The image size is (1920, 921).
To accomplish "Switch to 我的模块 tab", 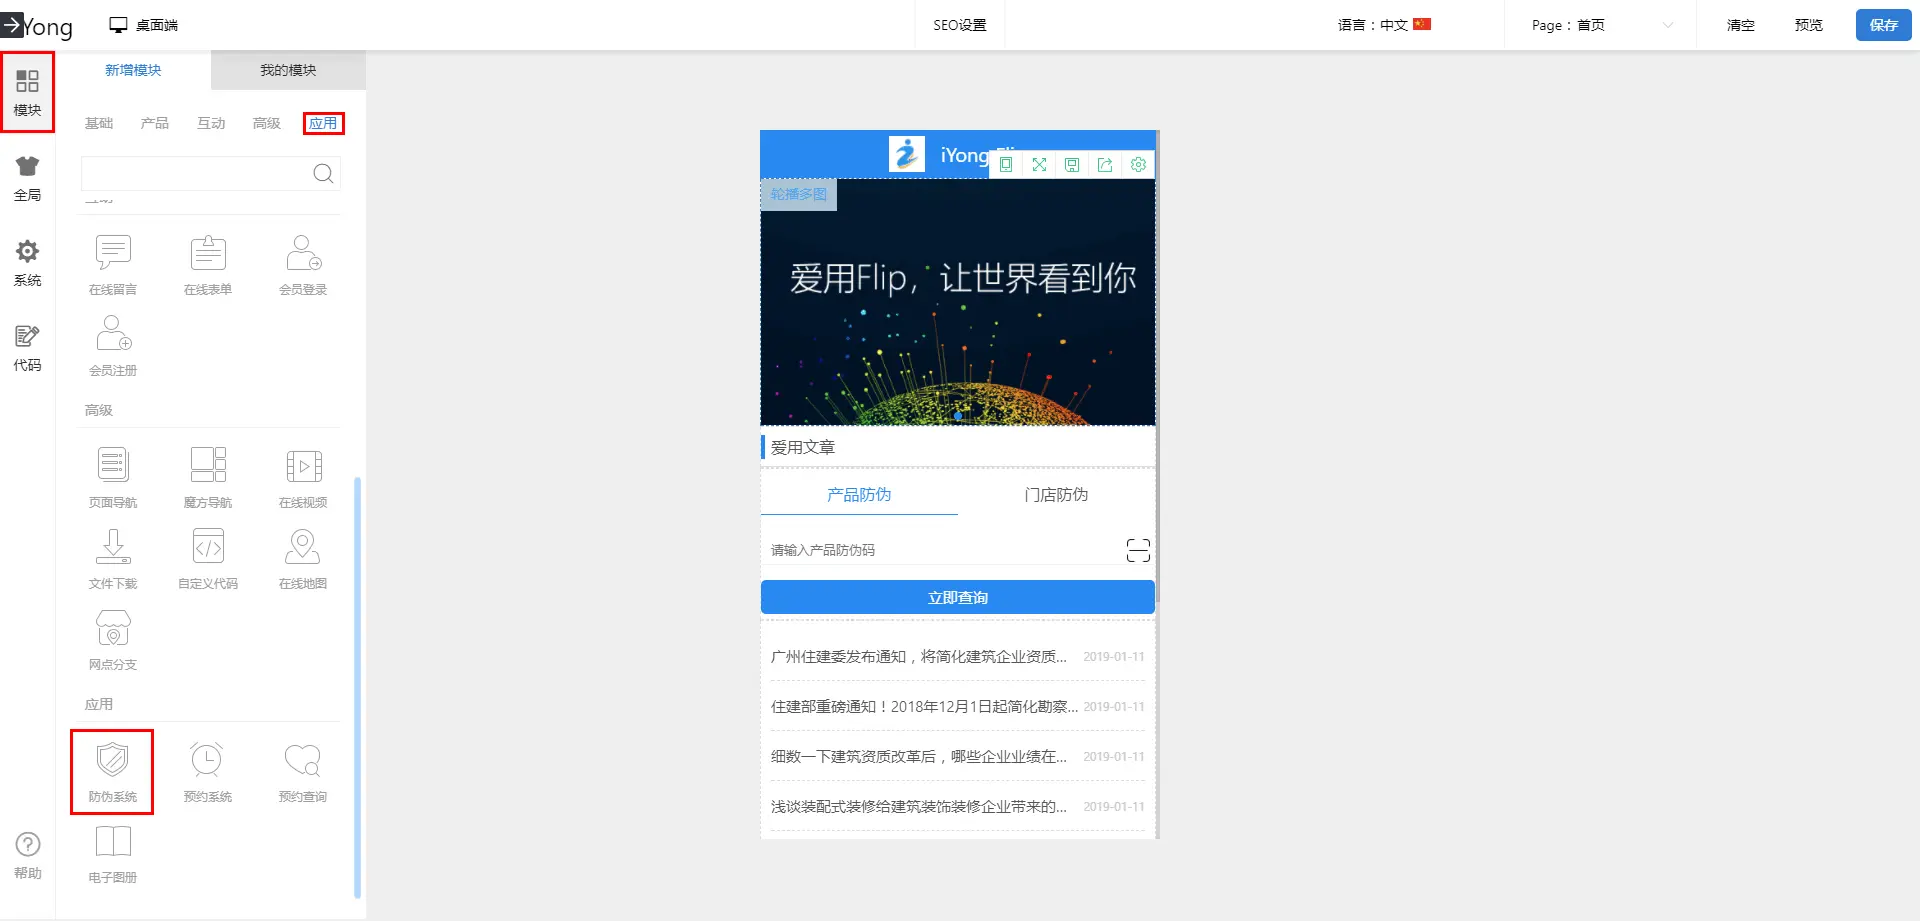I will [x=288, y=70].
